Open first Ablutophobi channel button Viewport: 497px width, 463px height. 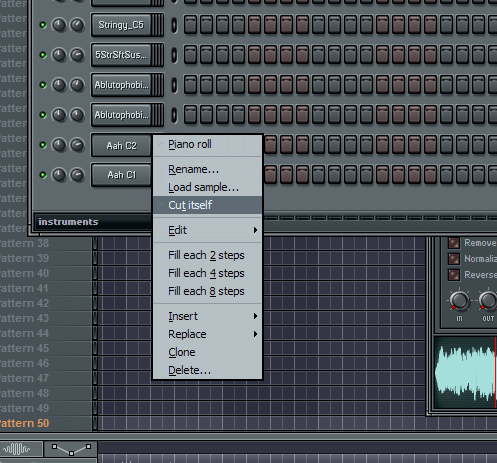coord(121,85)
